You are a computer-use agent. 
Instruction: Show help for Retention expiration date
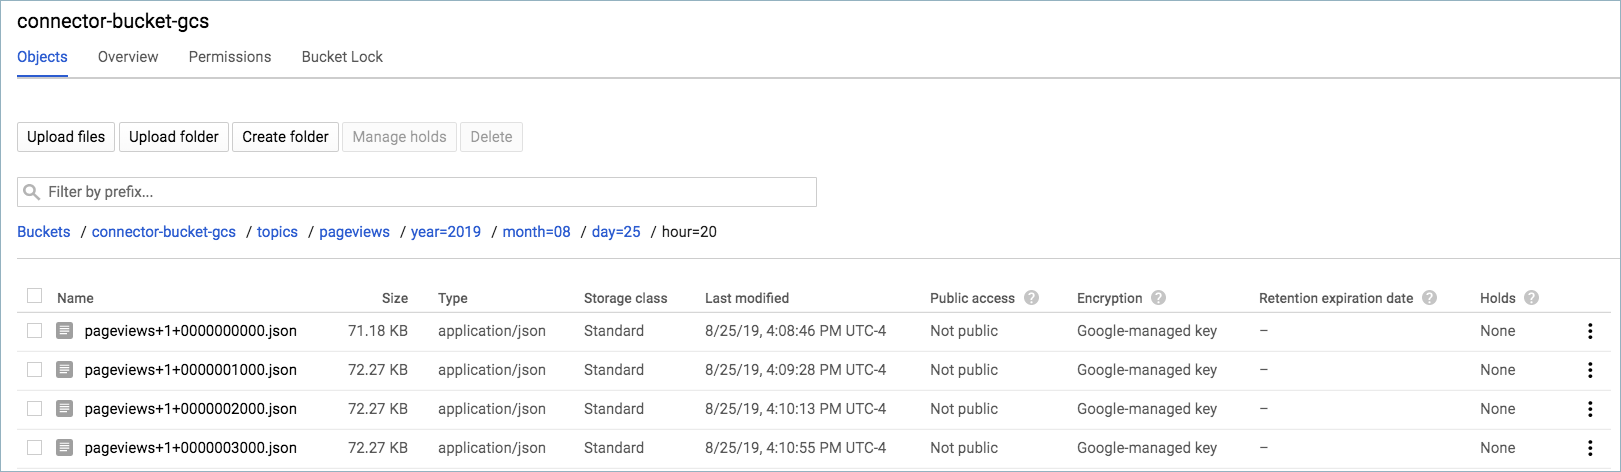click(x=1429, y=298)
